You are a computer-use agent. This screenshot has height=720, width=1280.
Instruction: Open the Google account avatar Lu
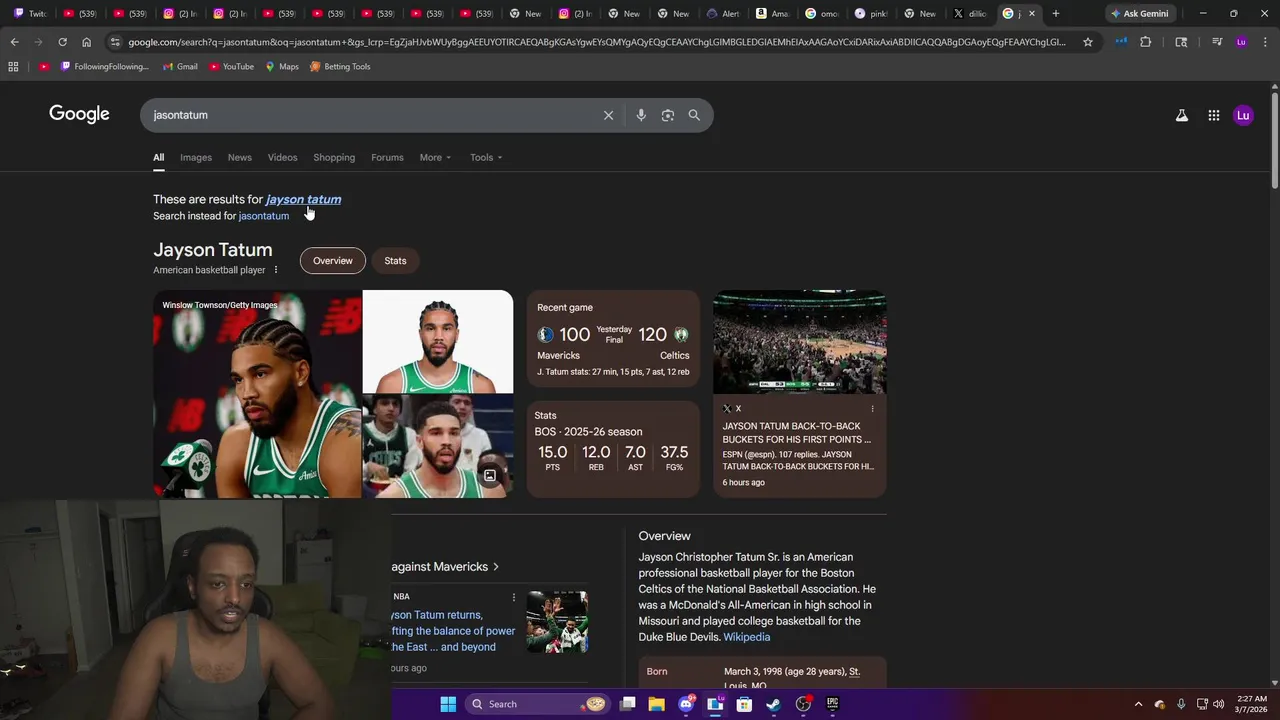pyautogui.click(x=1243, y=115)
